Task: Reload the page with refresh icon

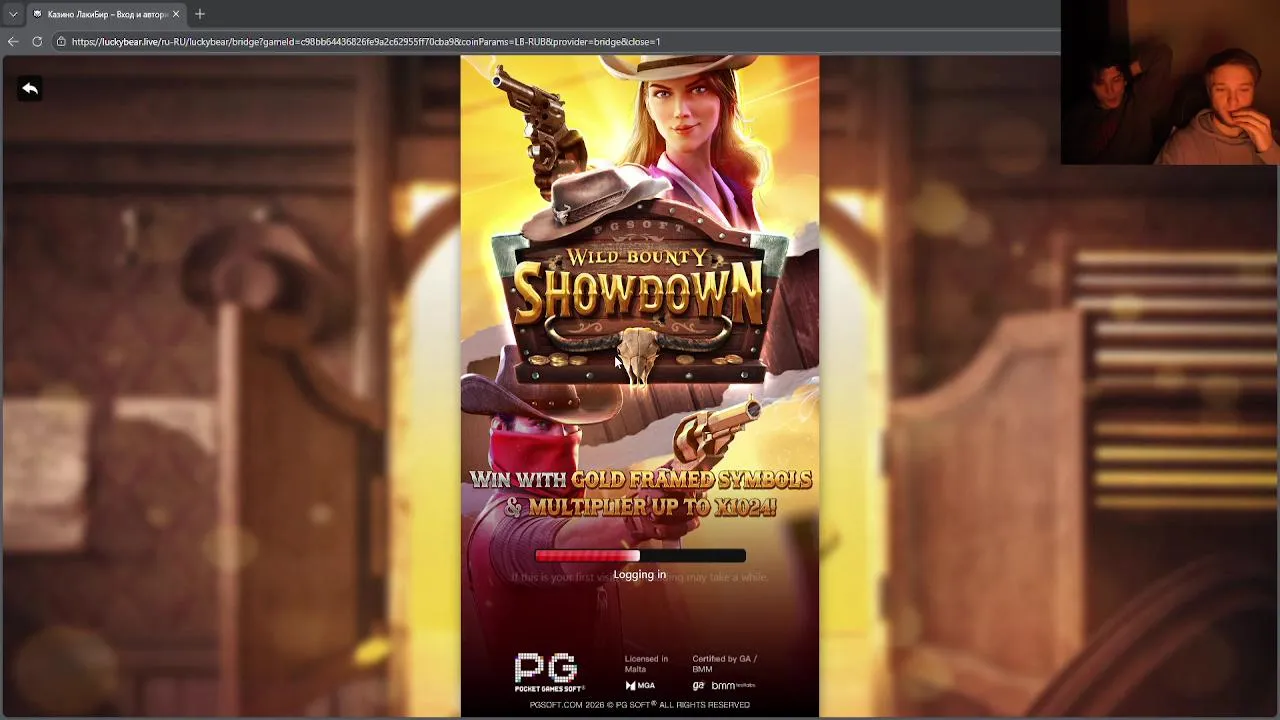Action: coord(37,42)
